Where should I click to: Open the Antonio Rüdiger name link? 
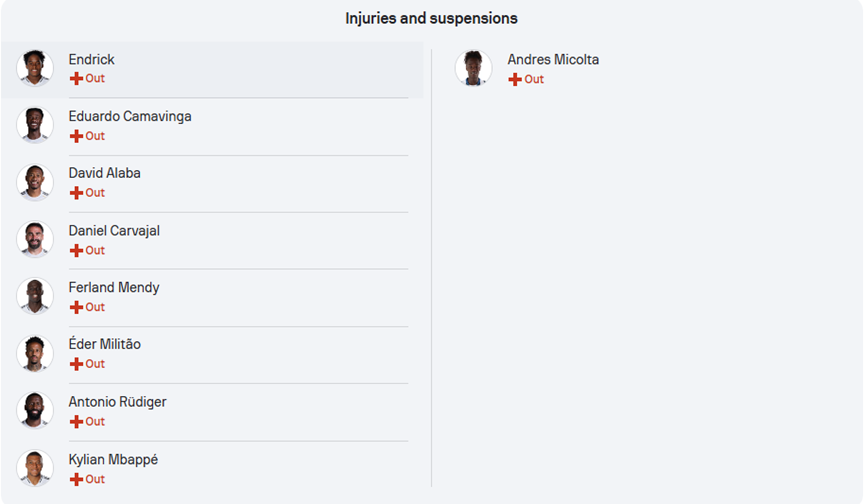[117, 402]
